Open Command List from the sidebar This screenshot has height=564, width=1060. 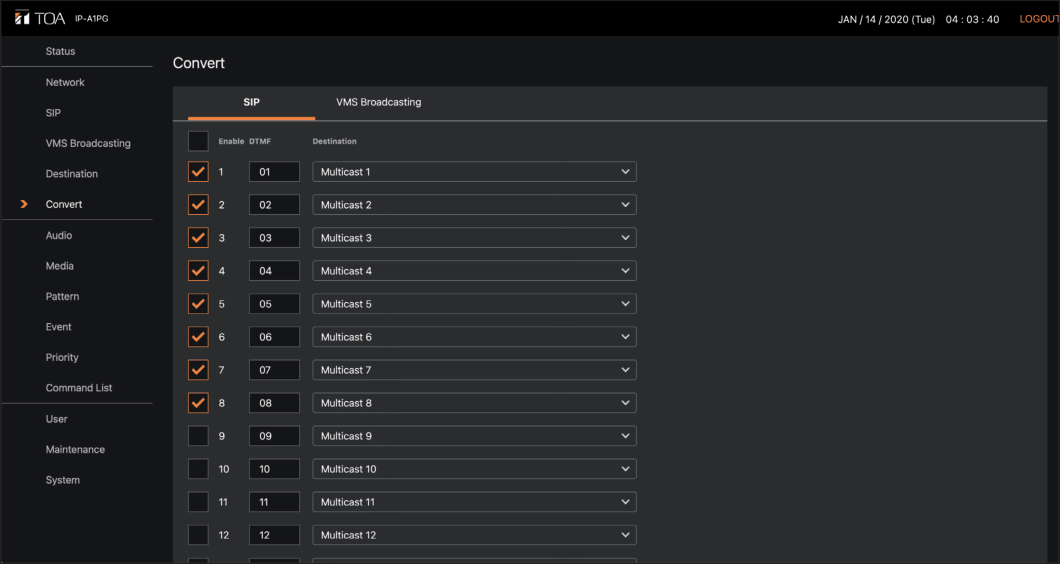pyautogui.click(x=79, y=388)
